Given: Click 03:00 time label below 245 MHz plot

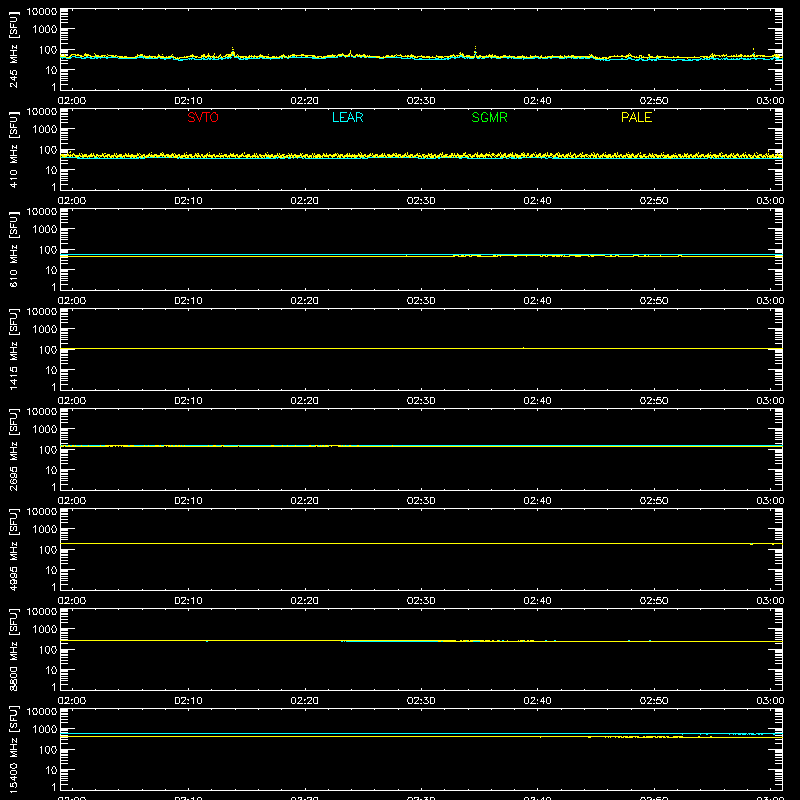Looking at the screenshot, I should [x=770, y=101].
